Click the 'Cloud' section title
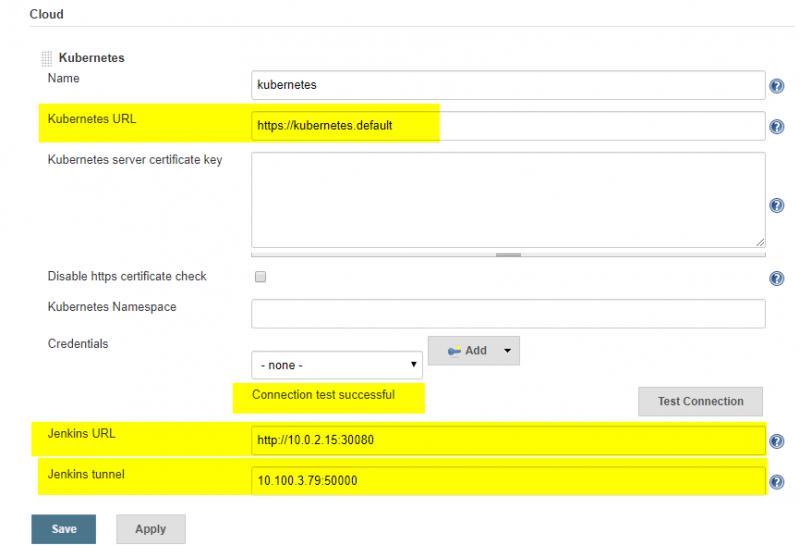The image size is (800, 545). click(x=46, y=14)
